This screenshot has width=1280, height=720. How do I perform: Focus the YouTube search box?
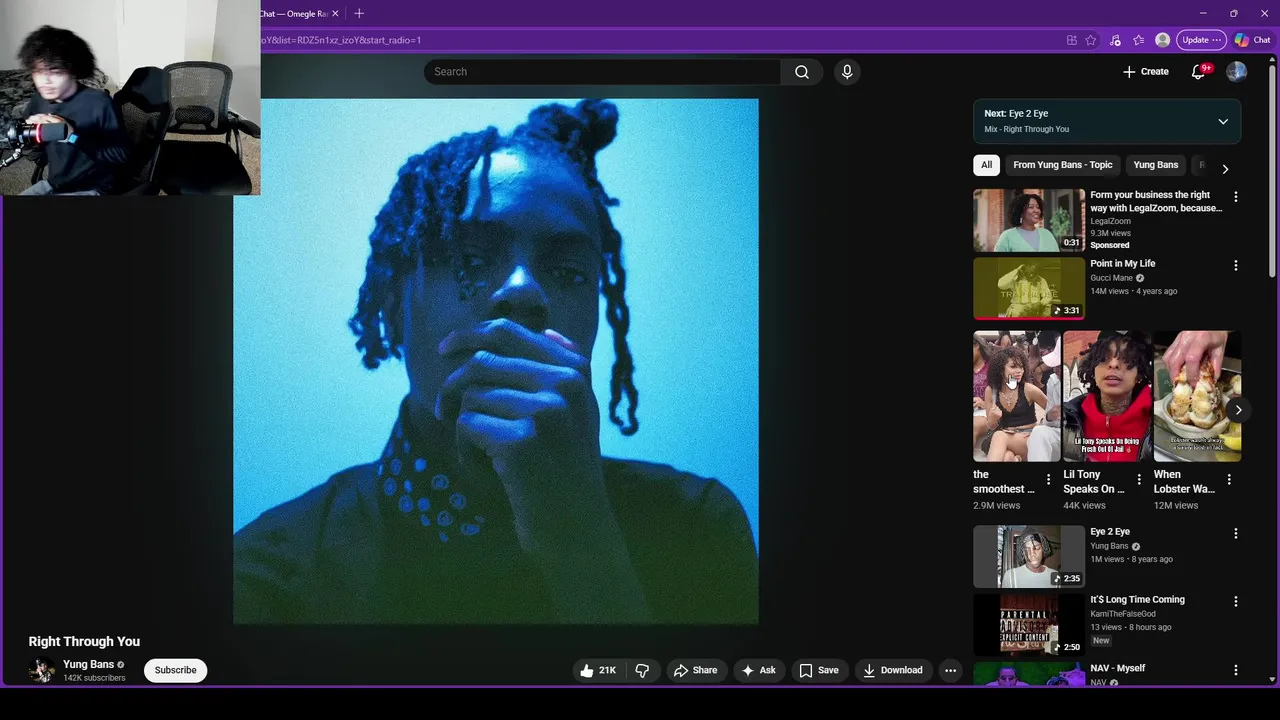(602, 72)
